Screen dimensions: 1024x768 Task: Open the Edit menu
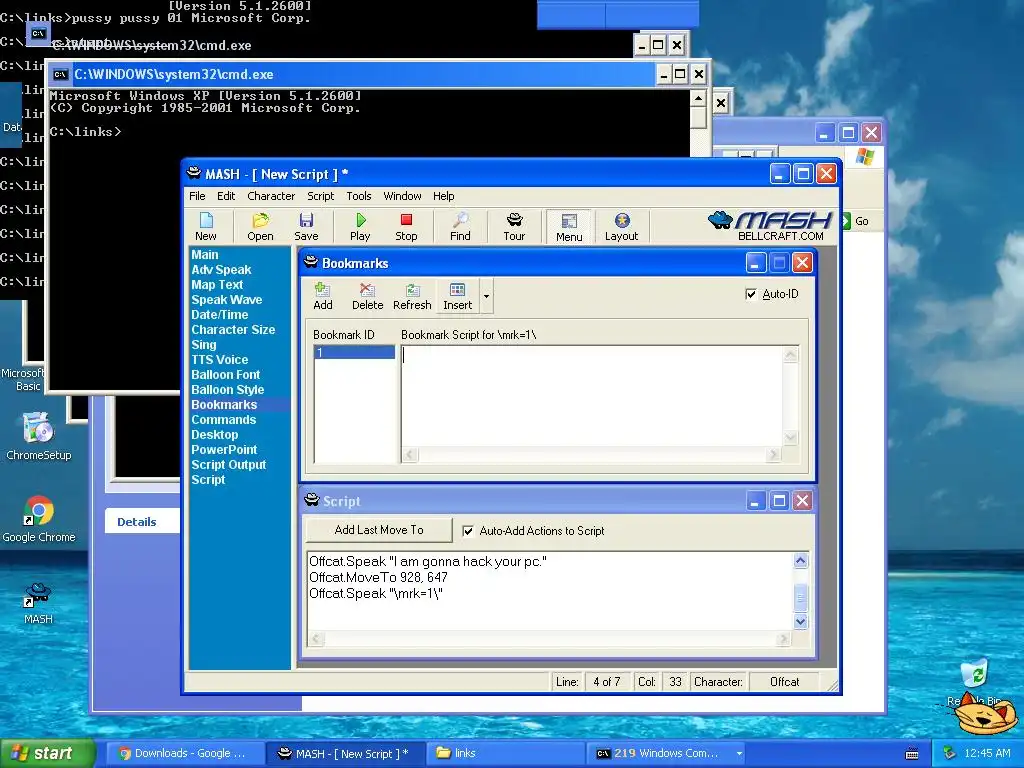pos(226,196)
